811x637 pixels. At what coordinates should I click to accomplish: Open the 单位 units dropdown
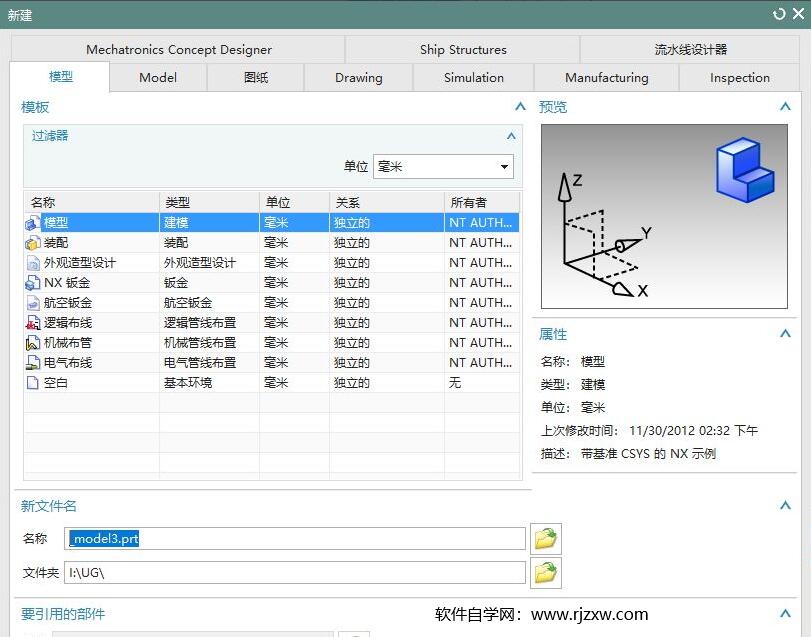[x=443, y=166]
